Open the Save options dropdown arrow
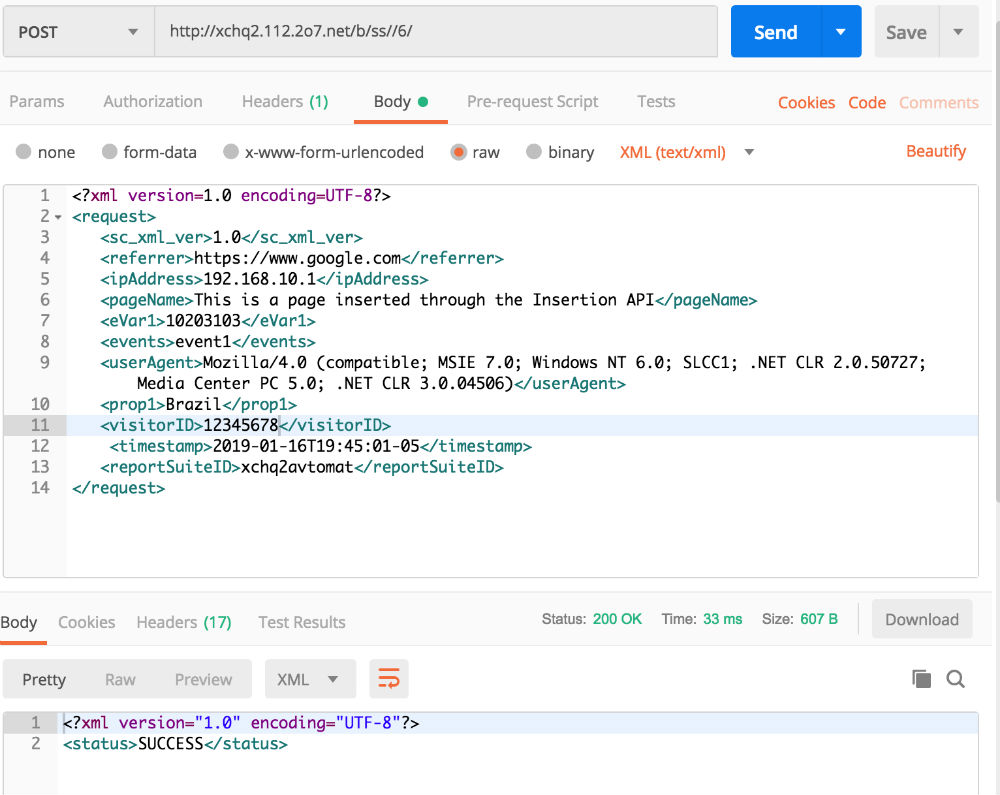 pyautogui.click(x=958, y=32)
